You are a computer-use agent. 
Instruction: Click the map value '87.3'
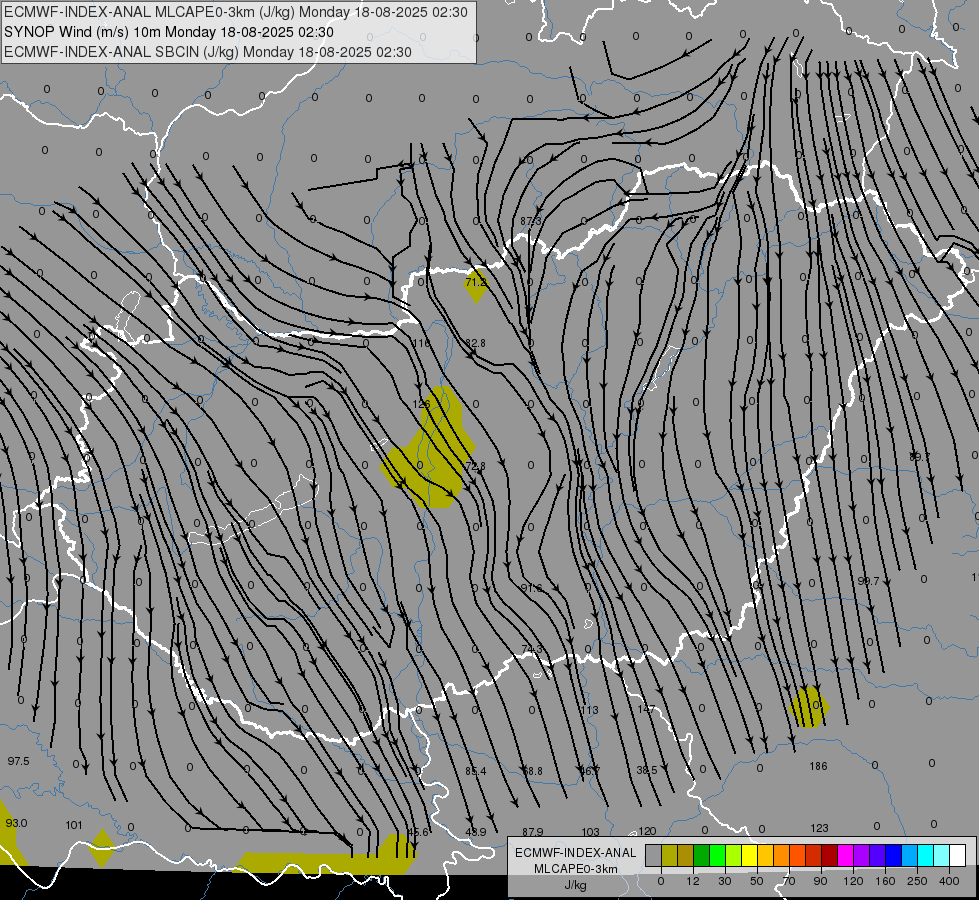click(531, 221)
